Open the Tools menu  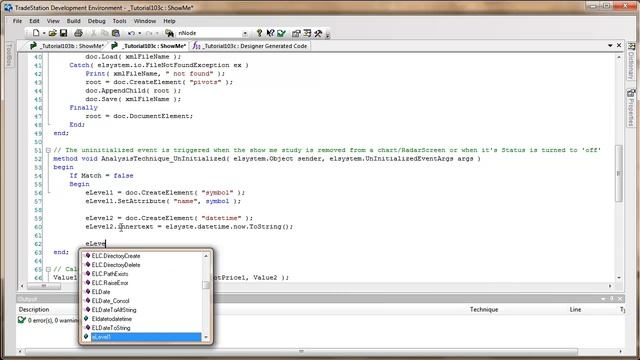tap(120, 21)
